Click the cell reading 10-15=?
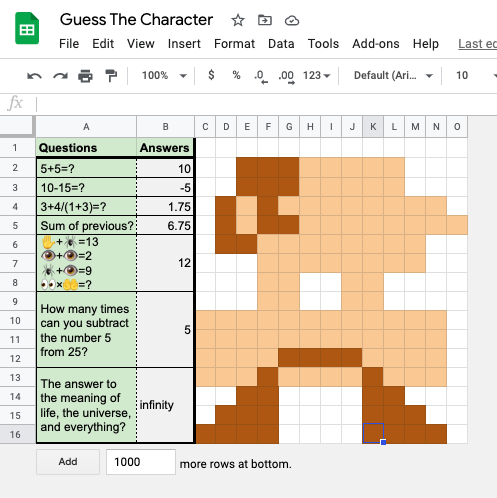This screenshot has height=498, width=497. click(x=86, y=188)
